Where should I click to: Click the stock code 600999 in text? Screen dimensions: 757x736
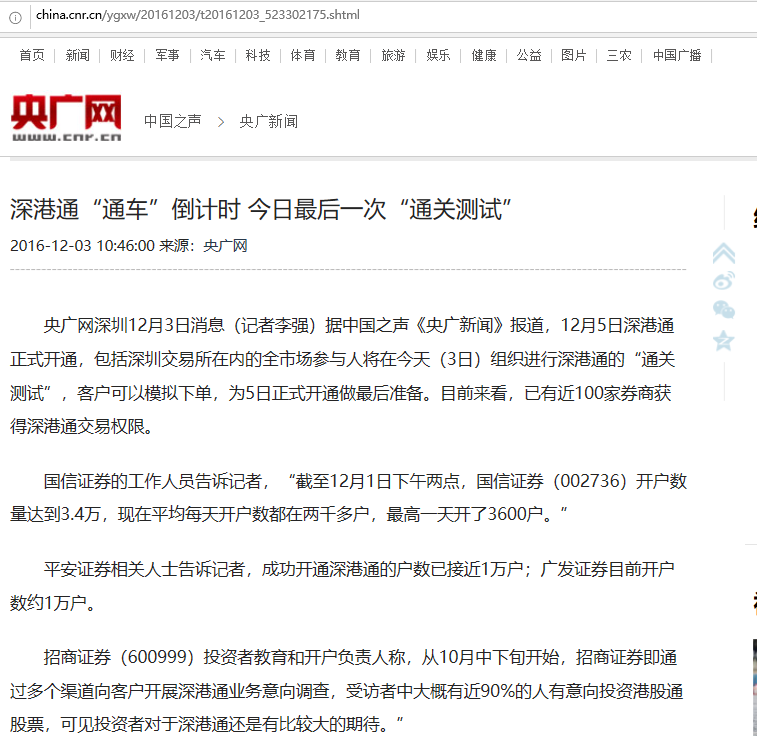(x=157, y=657)
